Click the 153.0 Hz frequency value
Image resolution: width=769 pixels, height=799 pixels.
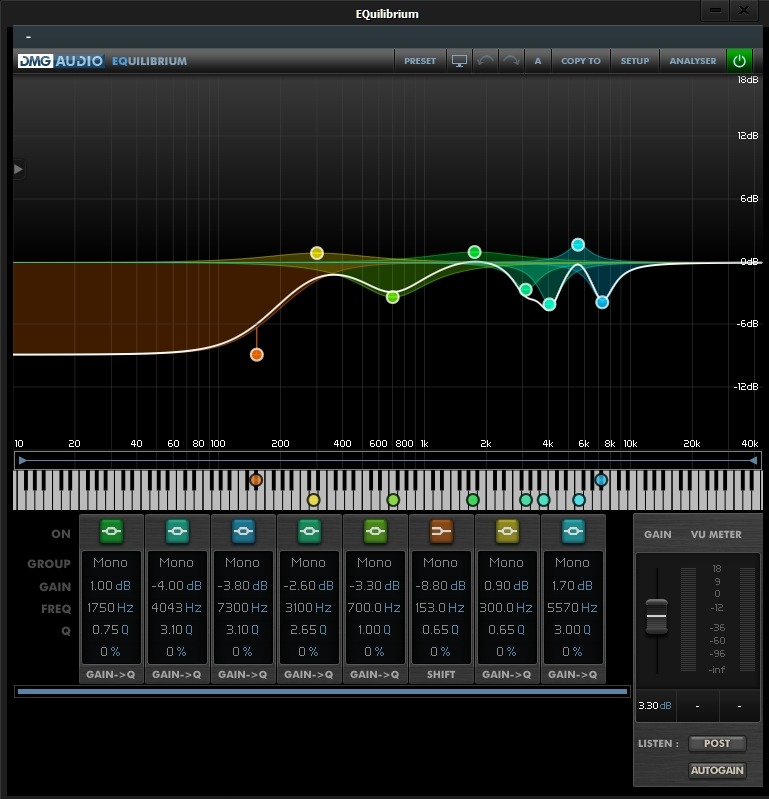pos(440,608)
